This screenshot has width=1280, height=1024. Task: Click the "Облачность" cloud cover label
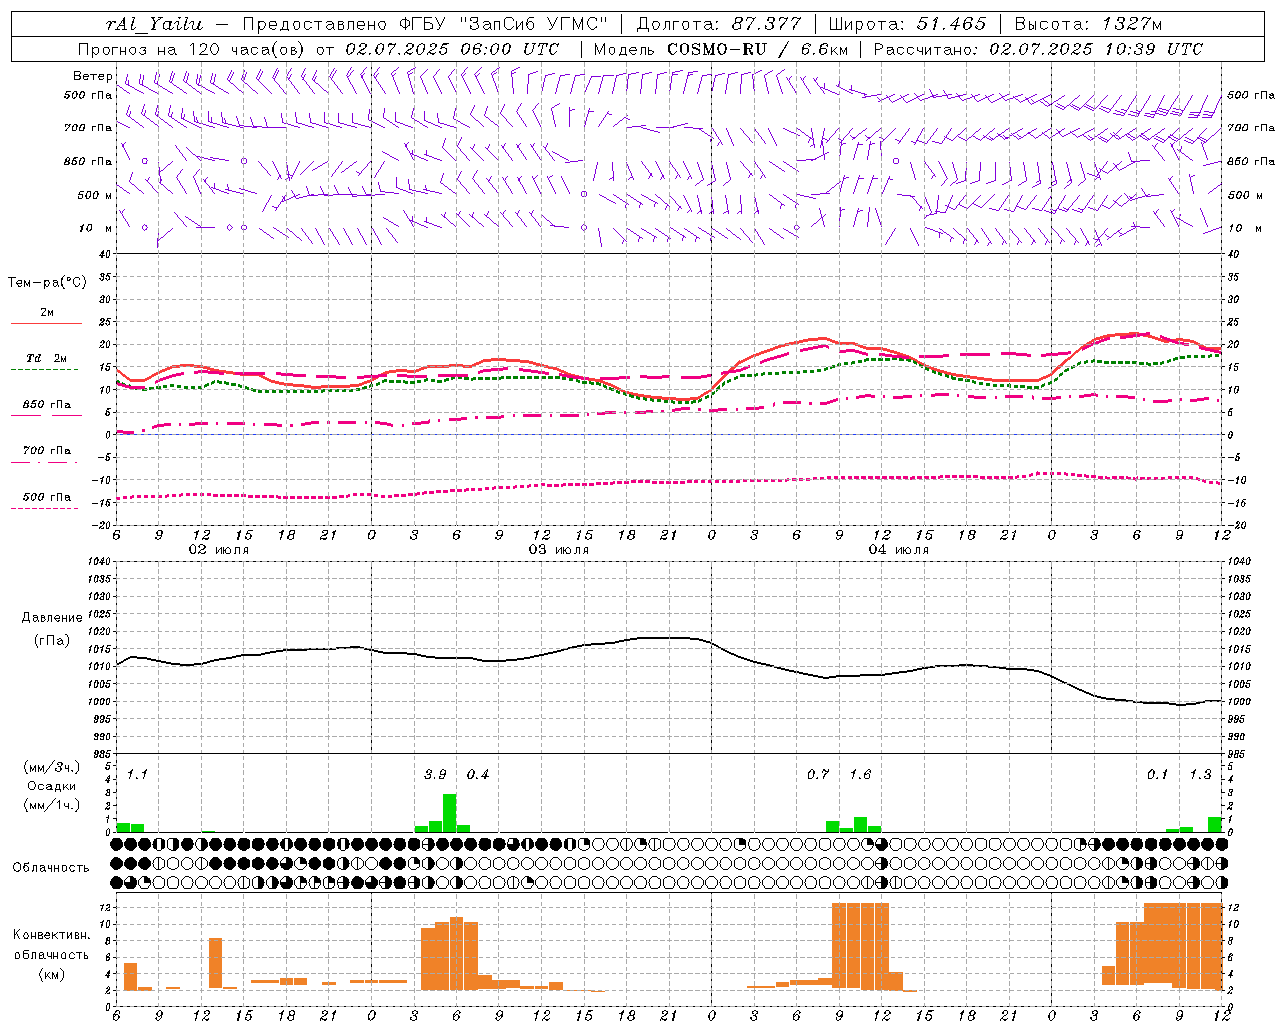[x=51, y=867]
